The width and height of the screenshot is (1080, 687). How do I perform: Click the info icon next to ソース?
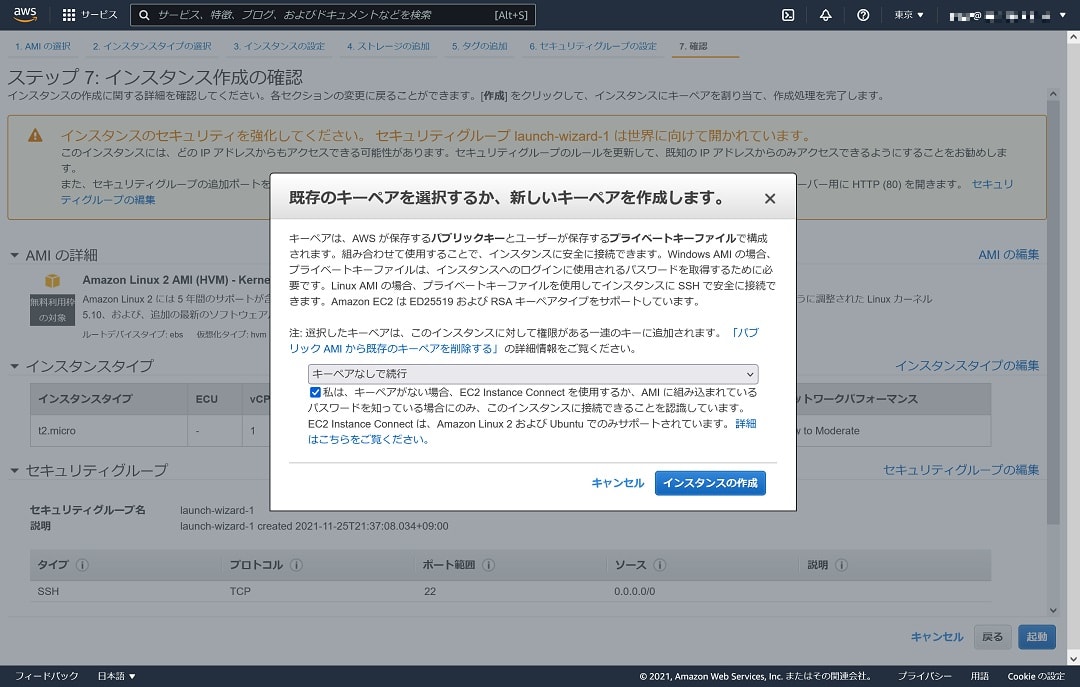(x=659, y=565)
